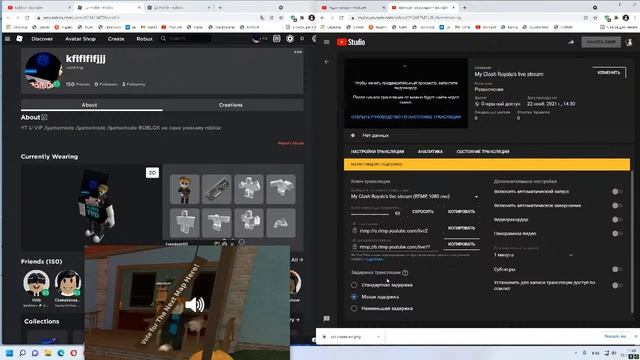This screenshot has width=640, height=360.
Task: Open Opera browser from the taskbar
Action: (73, 353)
